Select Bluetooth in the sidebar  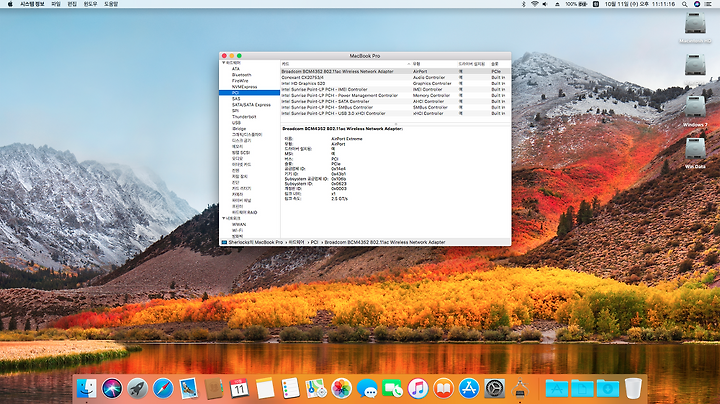click(x=242, y=75)
